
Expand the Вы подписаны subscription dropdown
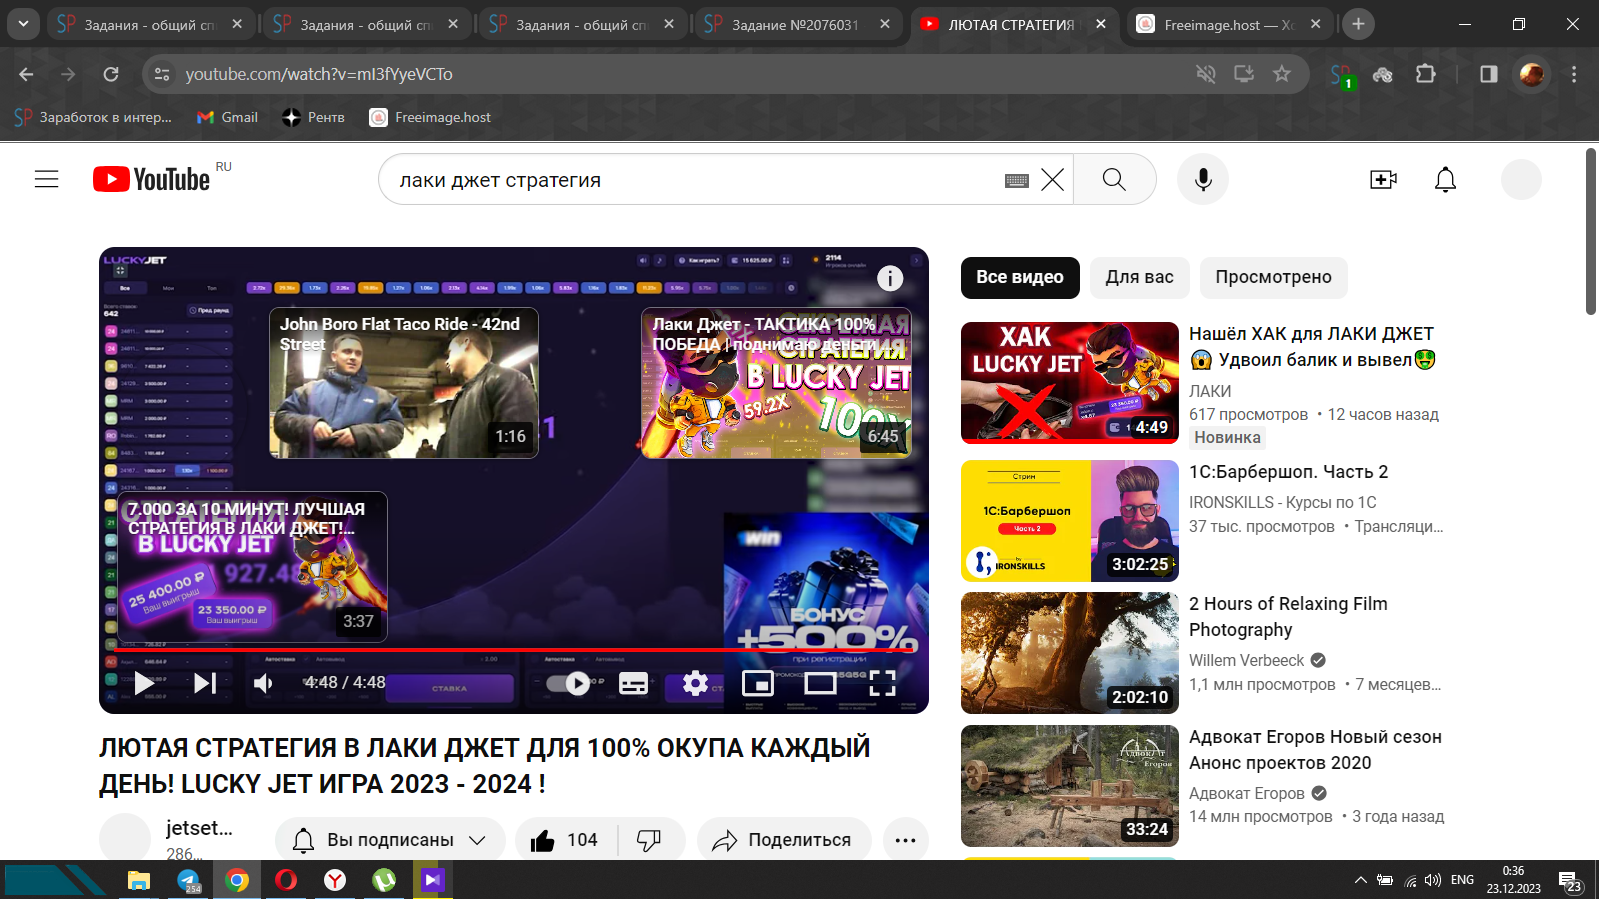tap(390, 840)
